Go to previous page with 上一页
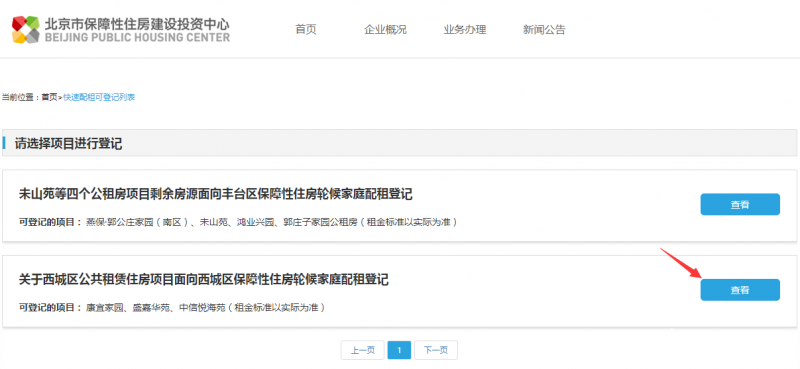The image size is (800, 369). [363, 350]
